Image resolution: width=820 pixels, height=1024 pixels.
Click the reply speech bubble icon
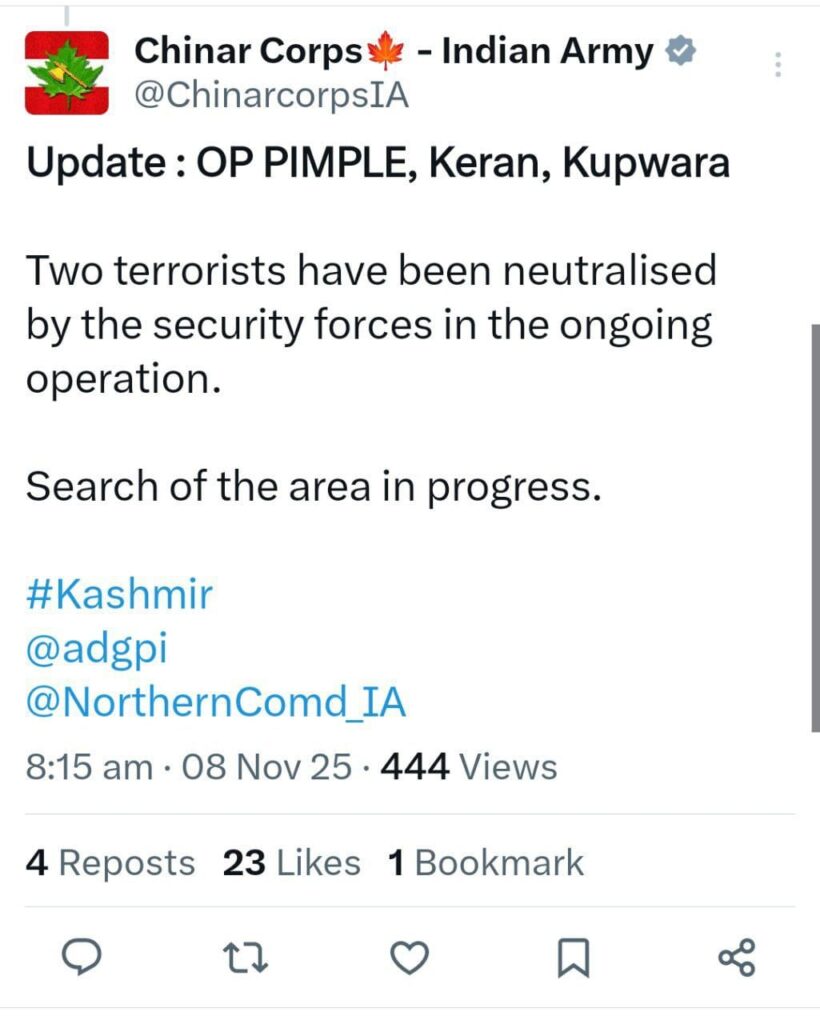pos(80,960)
